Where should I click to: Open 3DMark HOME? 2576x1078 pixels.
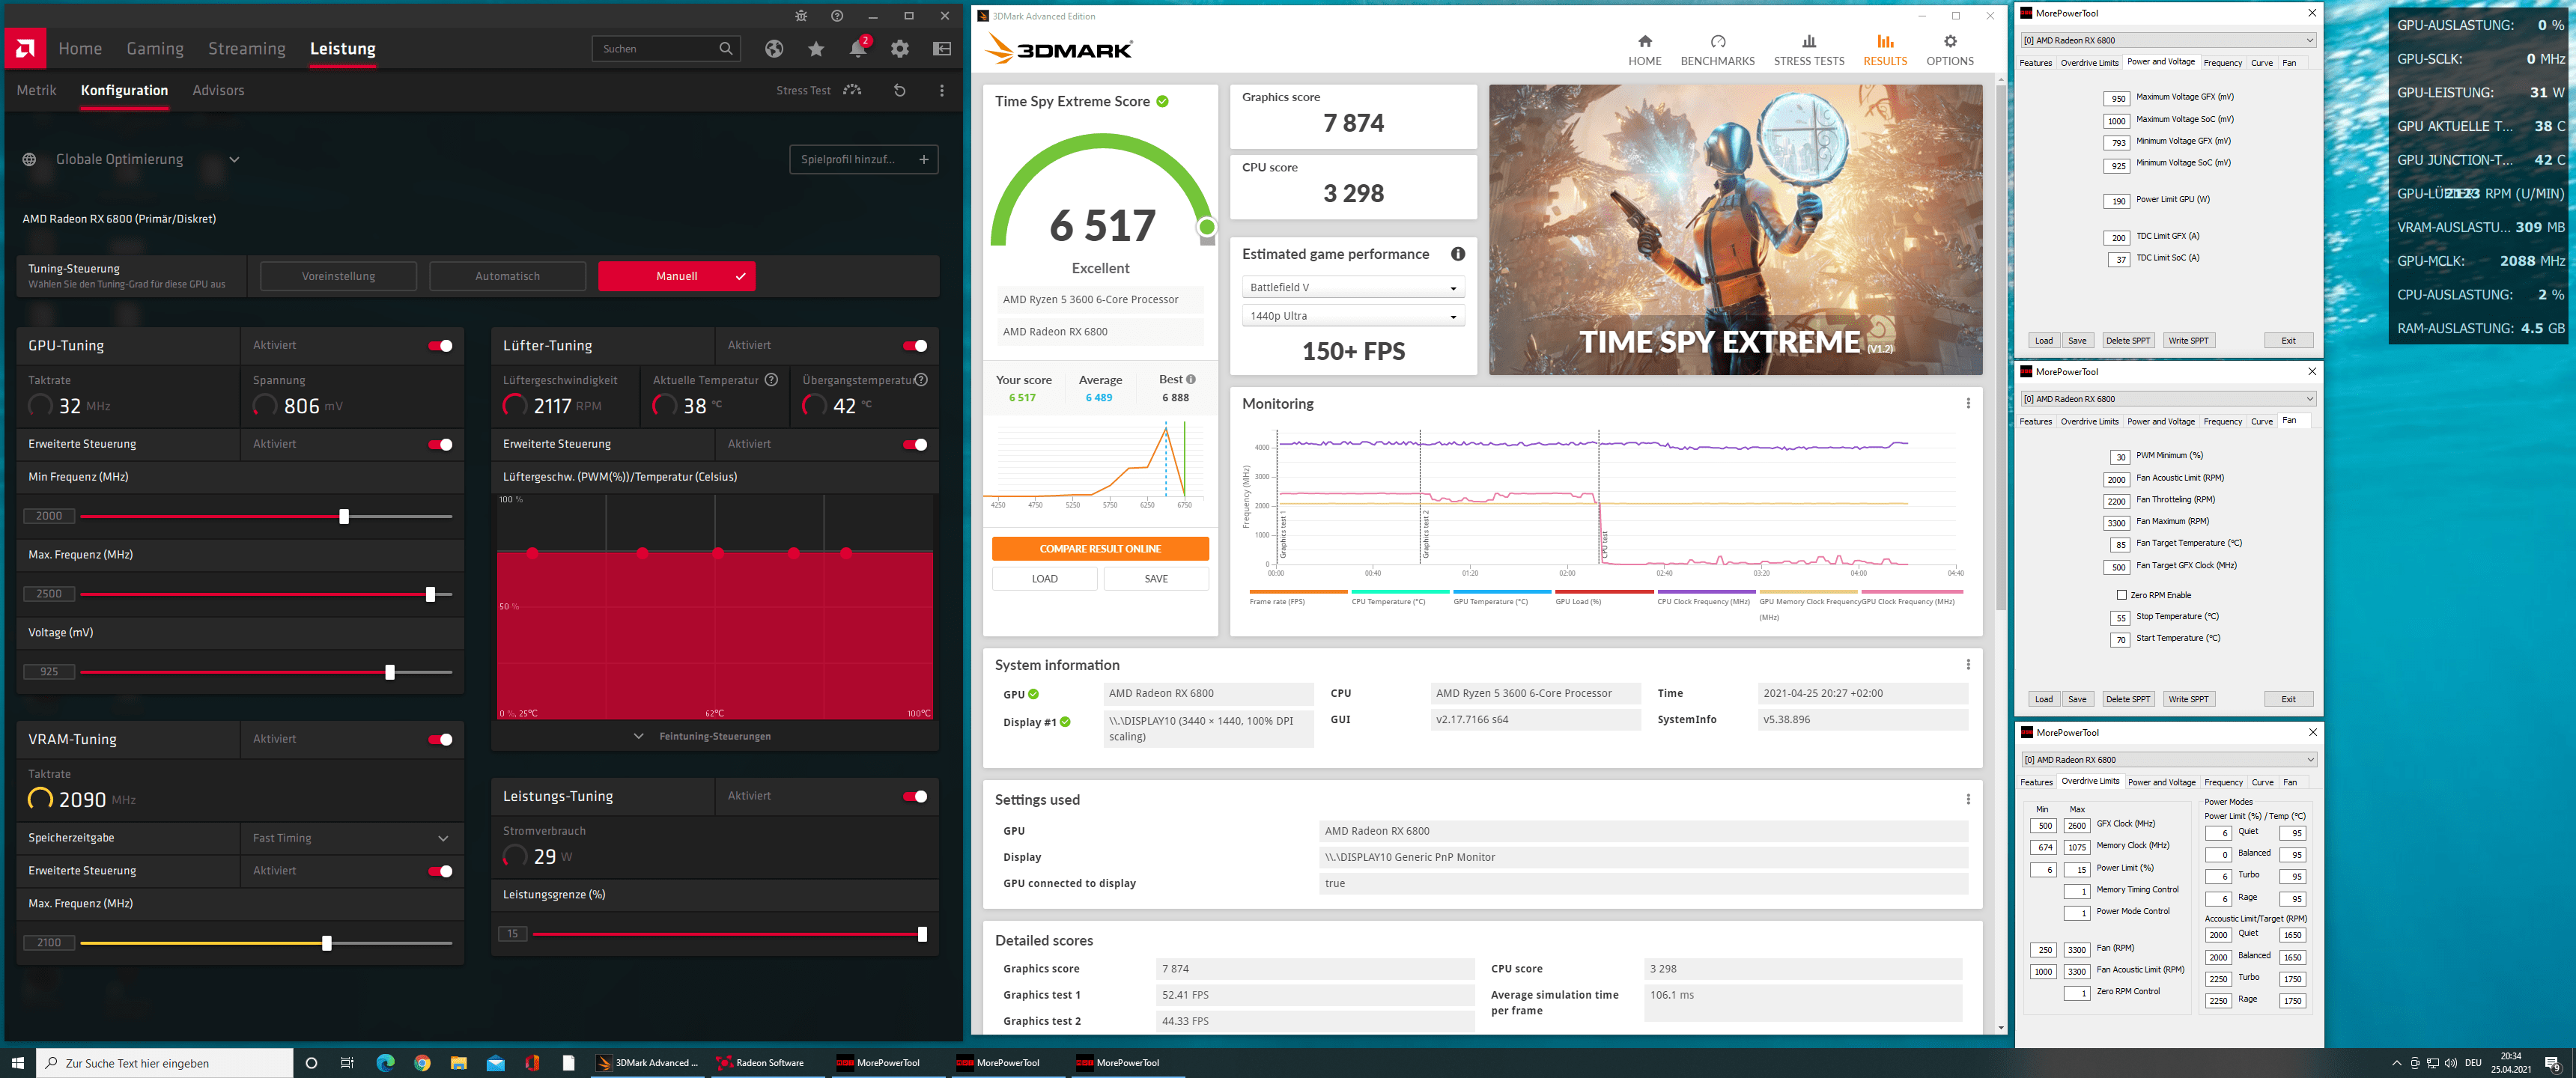[x=1644, y=49]
